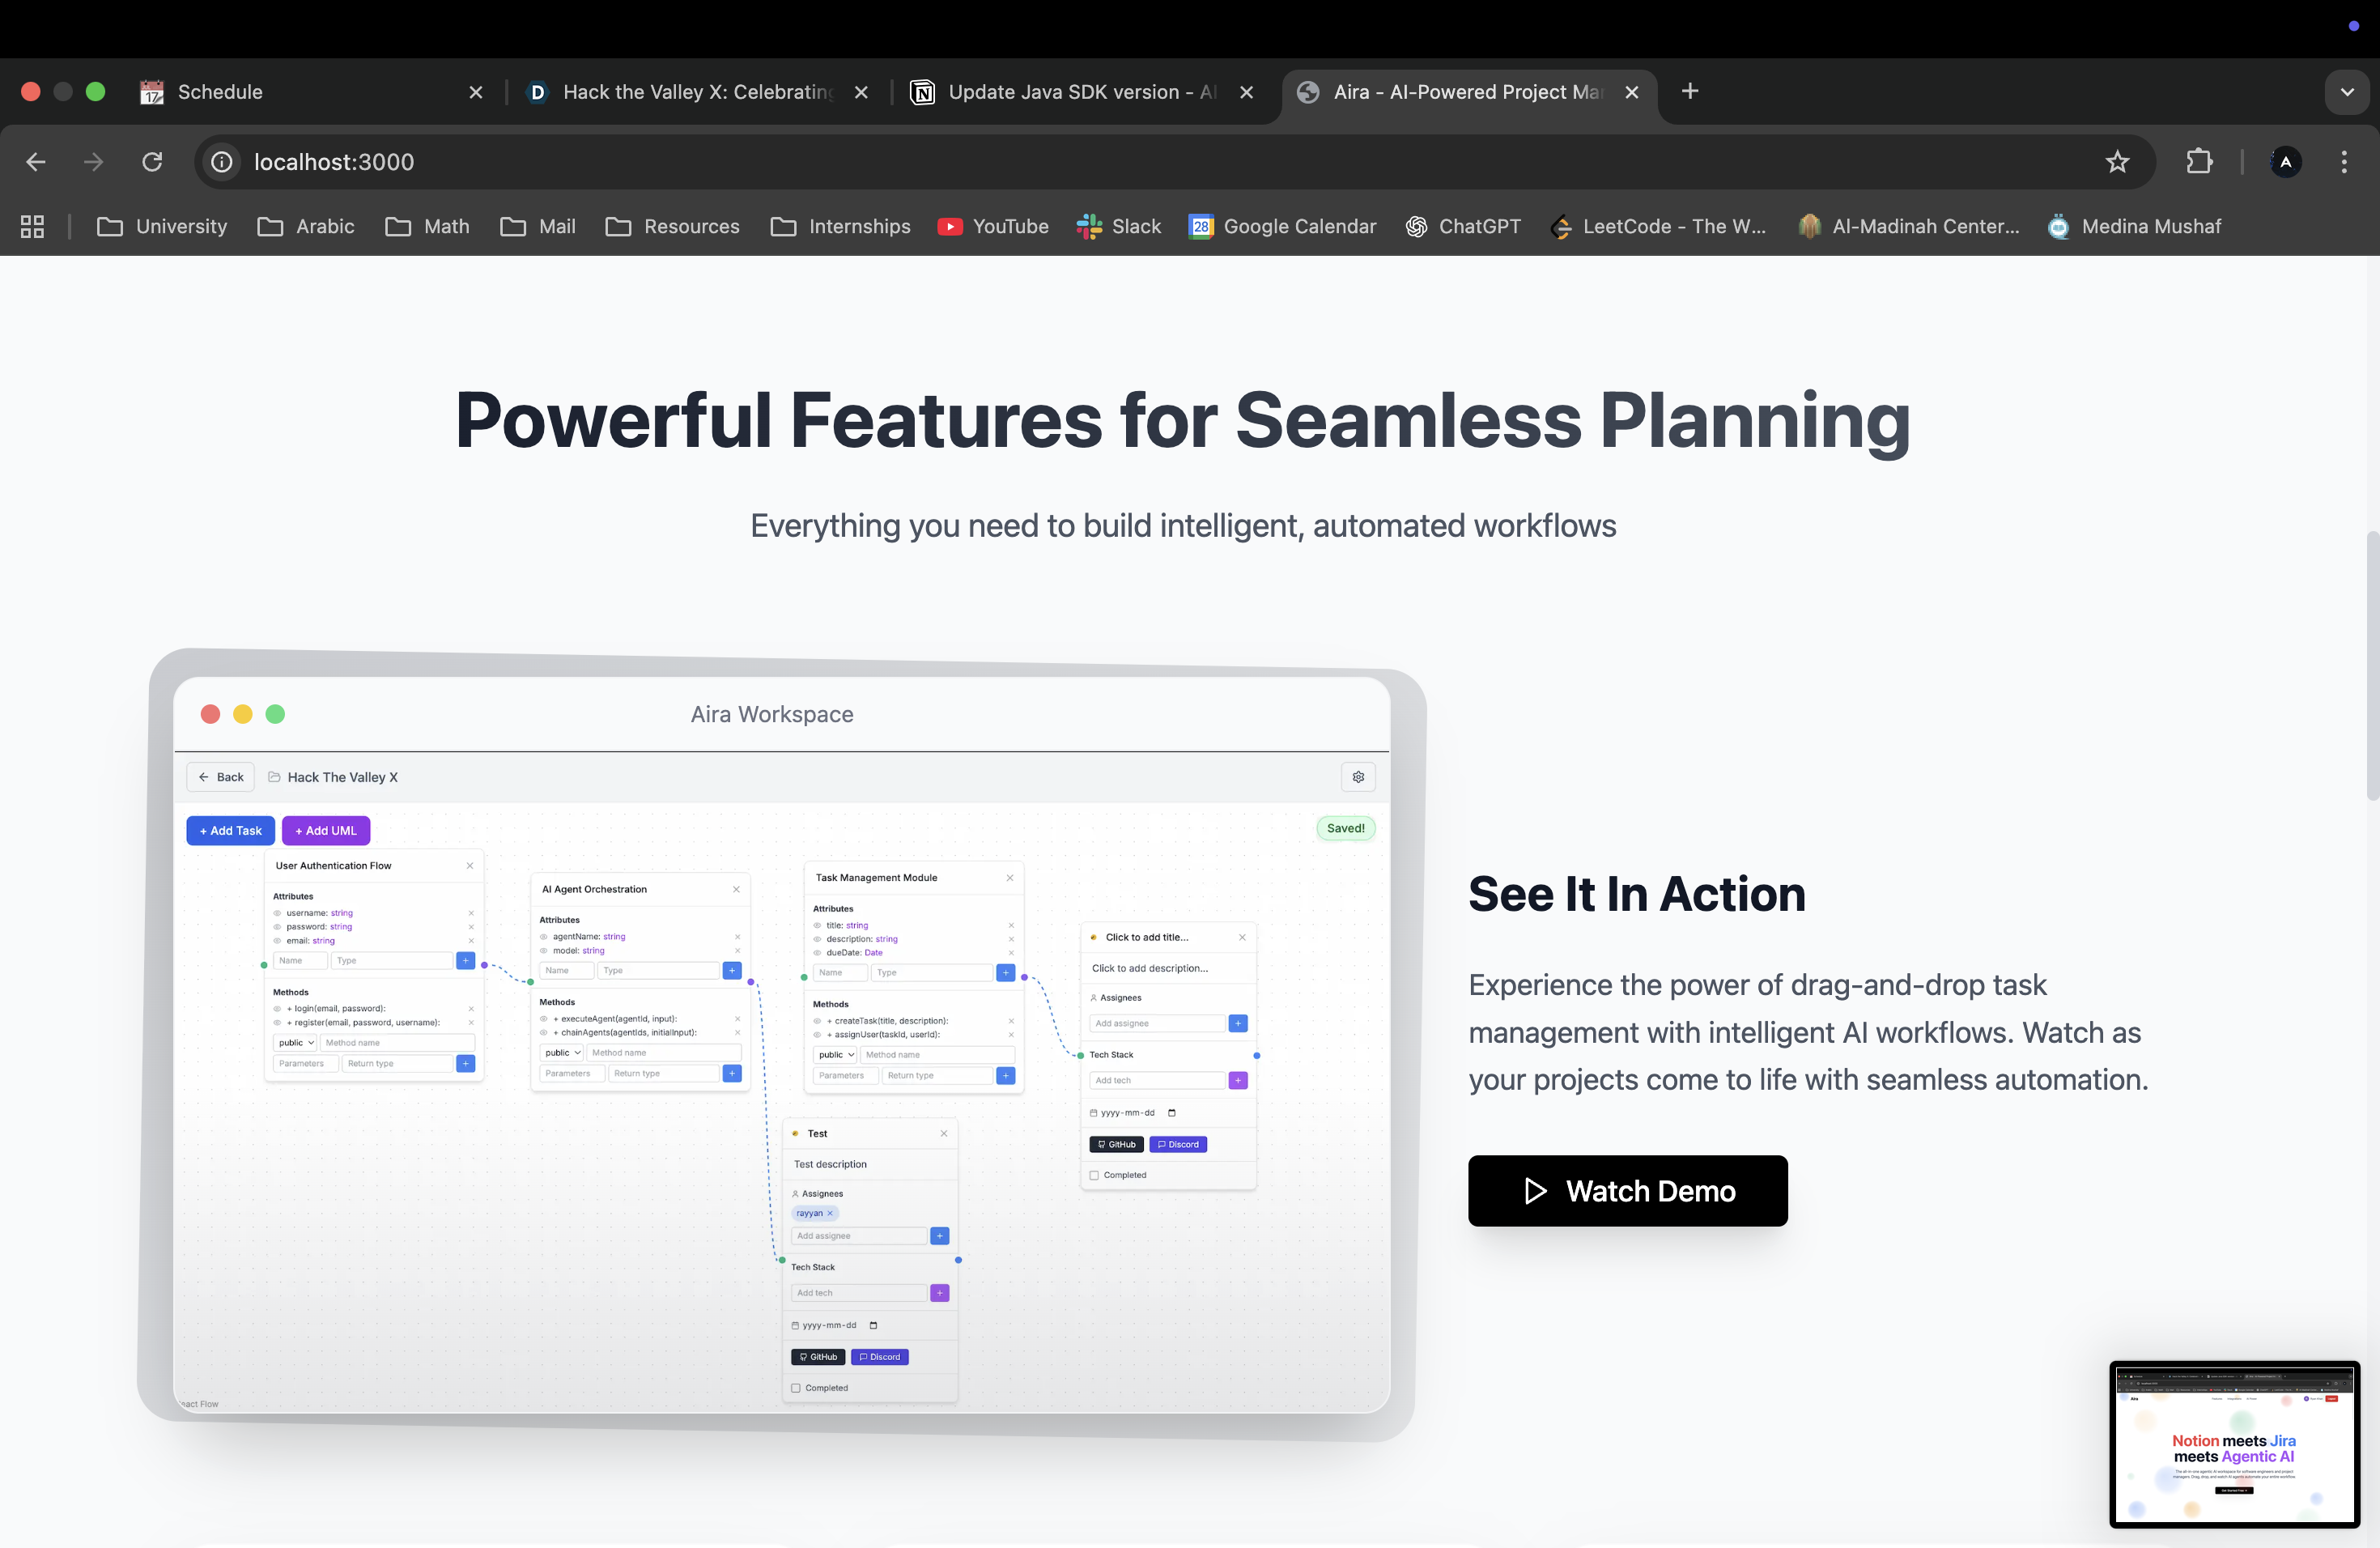Open the apps grid bookmark icon
Screen dimensions: 2380x1548
32,227
